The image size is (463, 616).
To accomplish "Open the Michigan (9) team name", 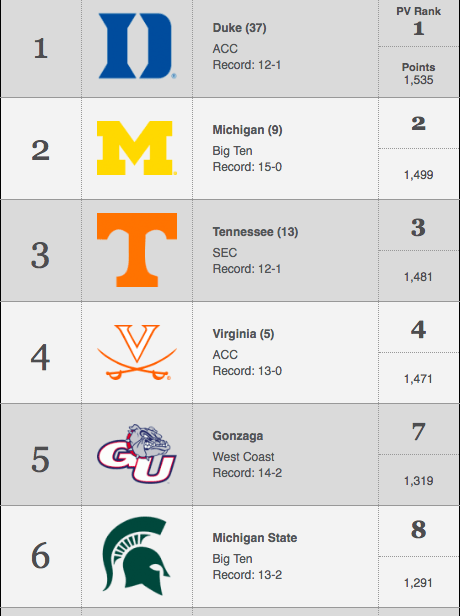I will pyautogui.click(x=247, y=130).
